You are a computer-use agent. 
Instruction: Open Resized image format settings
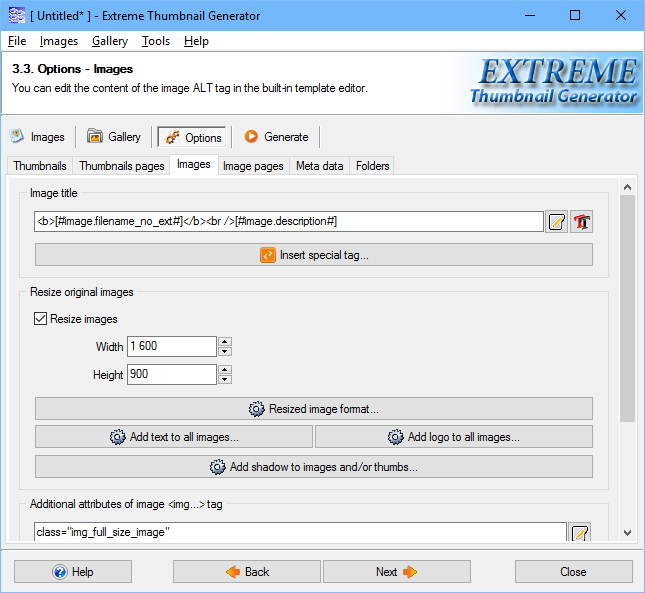(x=314, y=409)
